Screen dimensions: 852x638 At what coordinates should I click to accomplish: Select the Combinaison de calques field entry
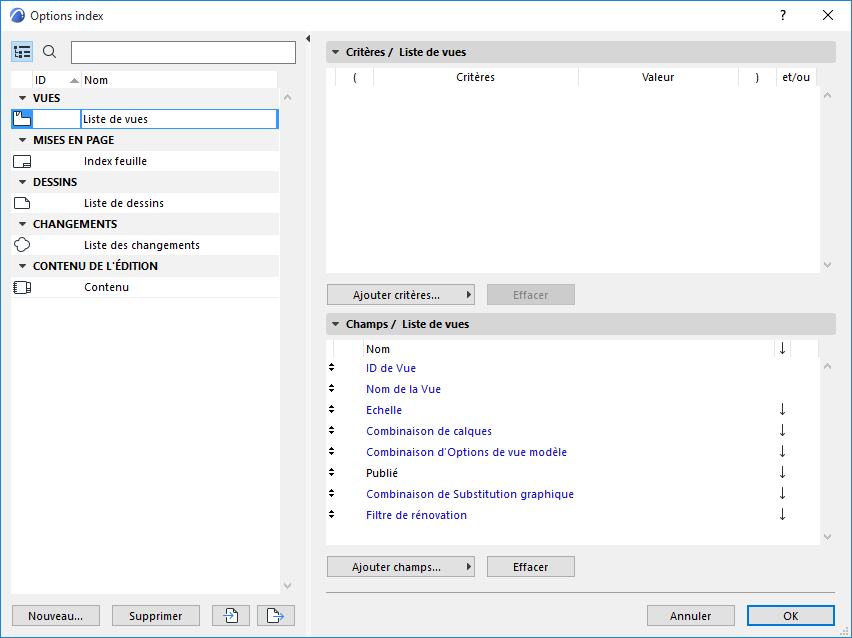click(428, 430)
